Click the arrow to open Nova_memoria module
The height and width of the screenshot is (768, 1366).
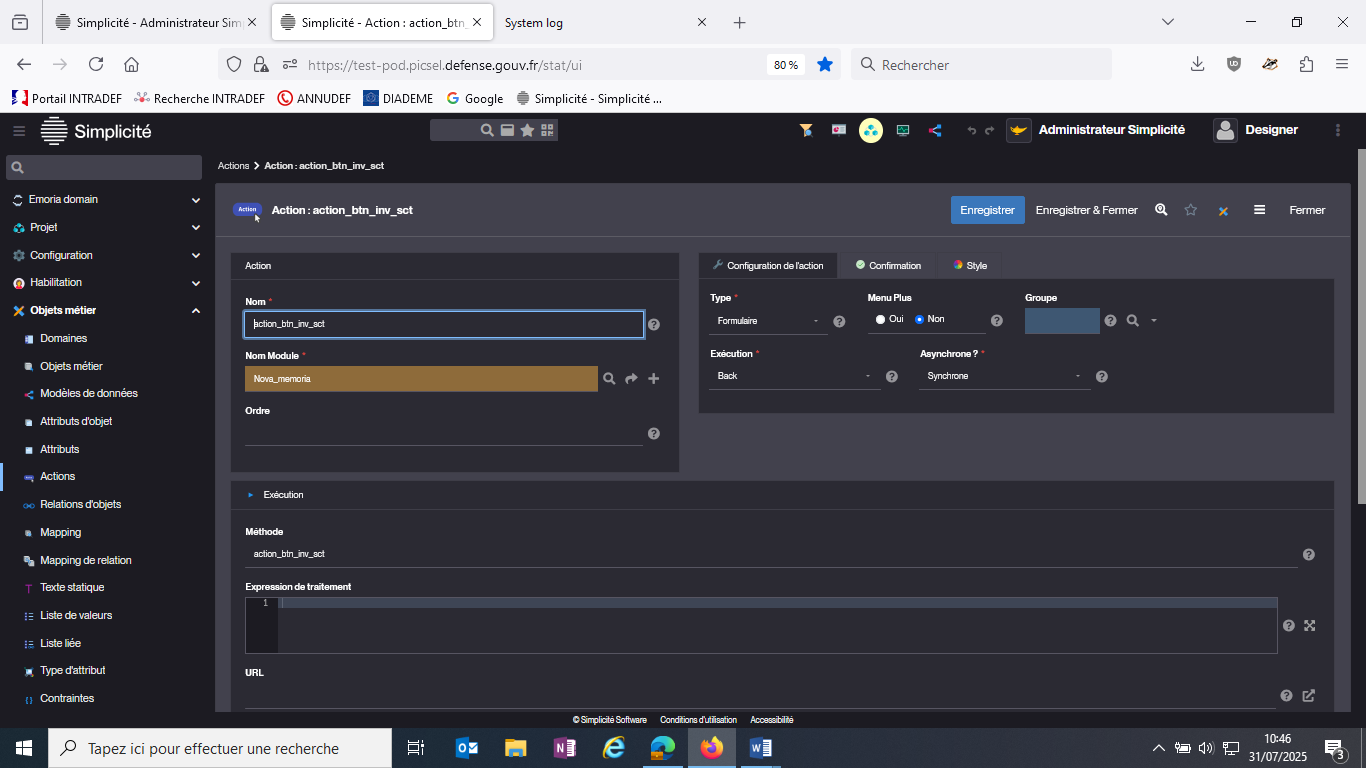pyautogui.click(x=631, y=379)
